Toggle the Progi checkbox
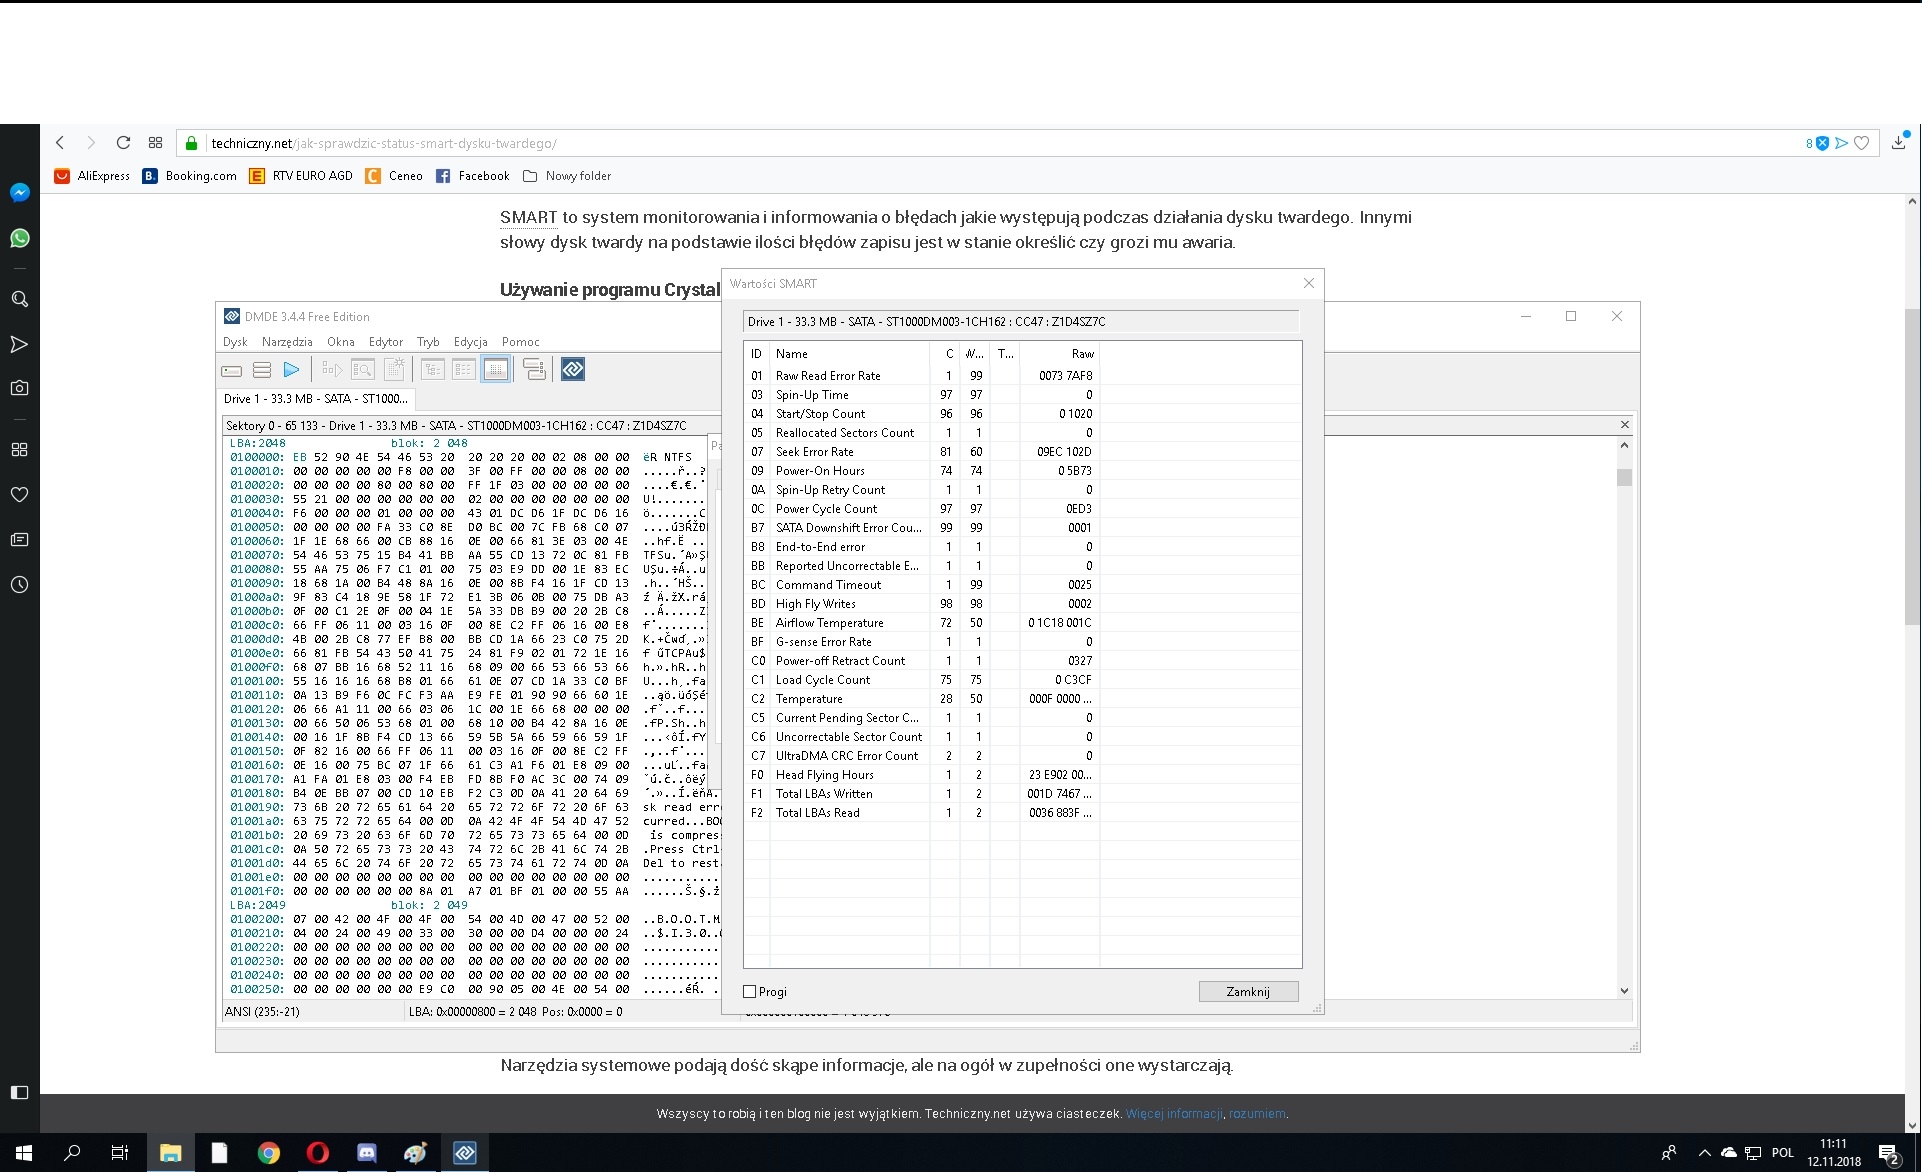This screenshot has height=1172, width=1922. pos(750,992)
